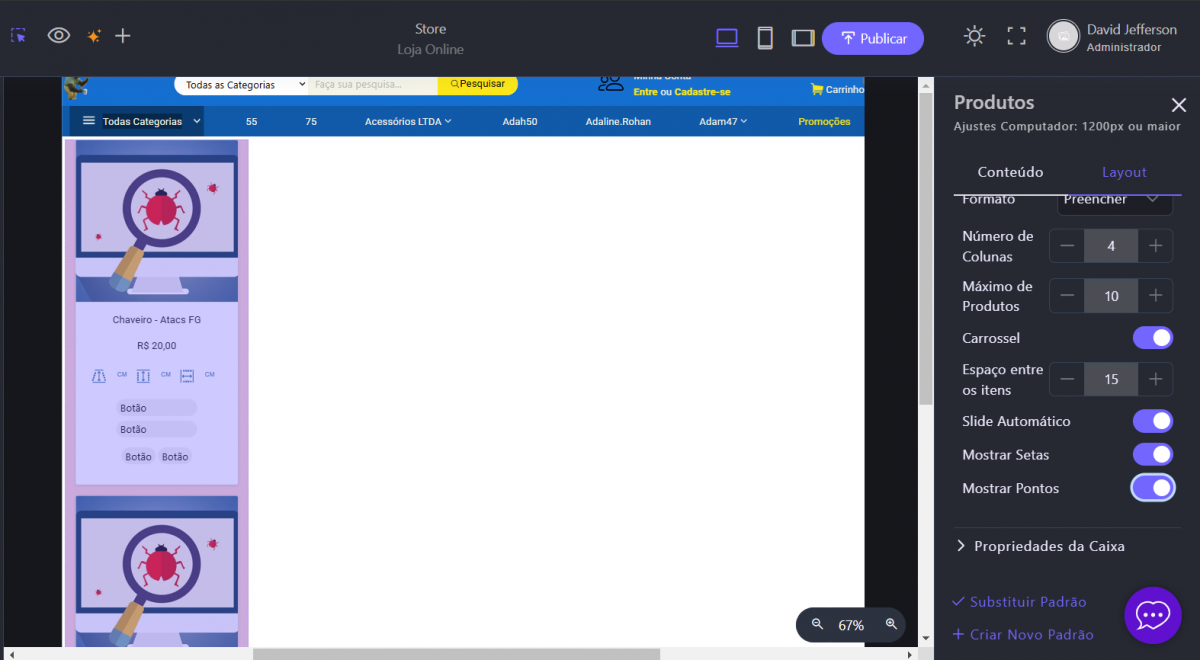Click the plus add element icon
Image resolution: width=1200 pixels, height=660 pixels.
(x=123, y=36)
